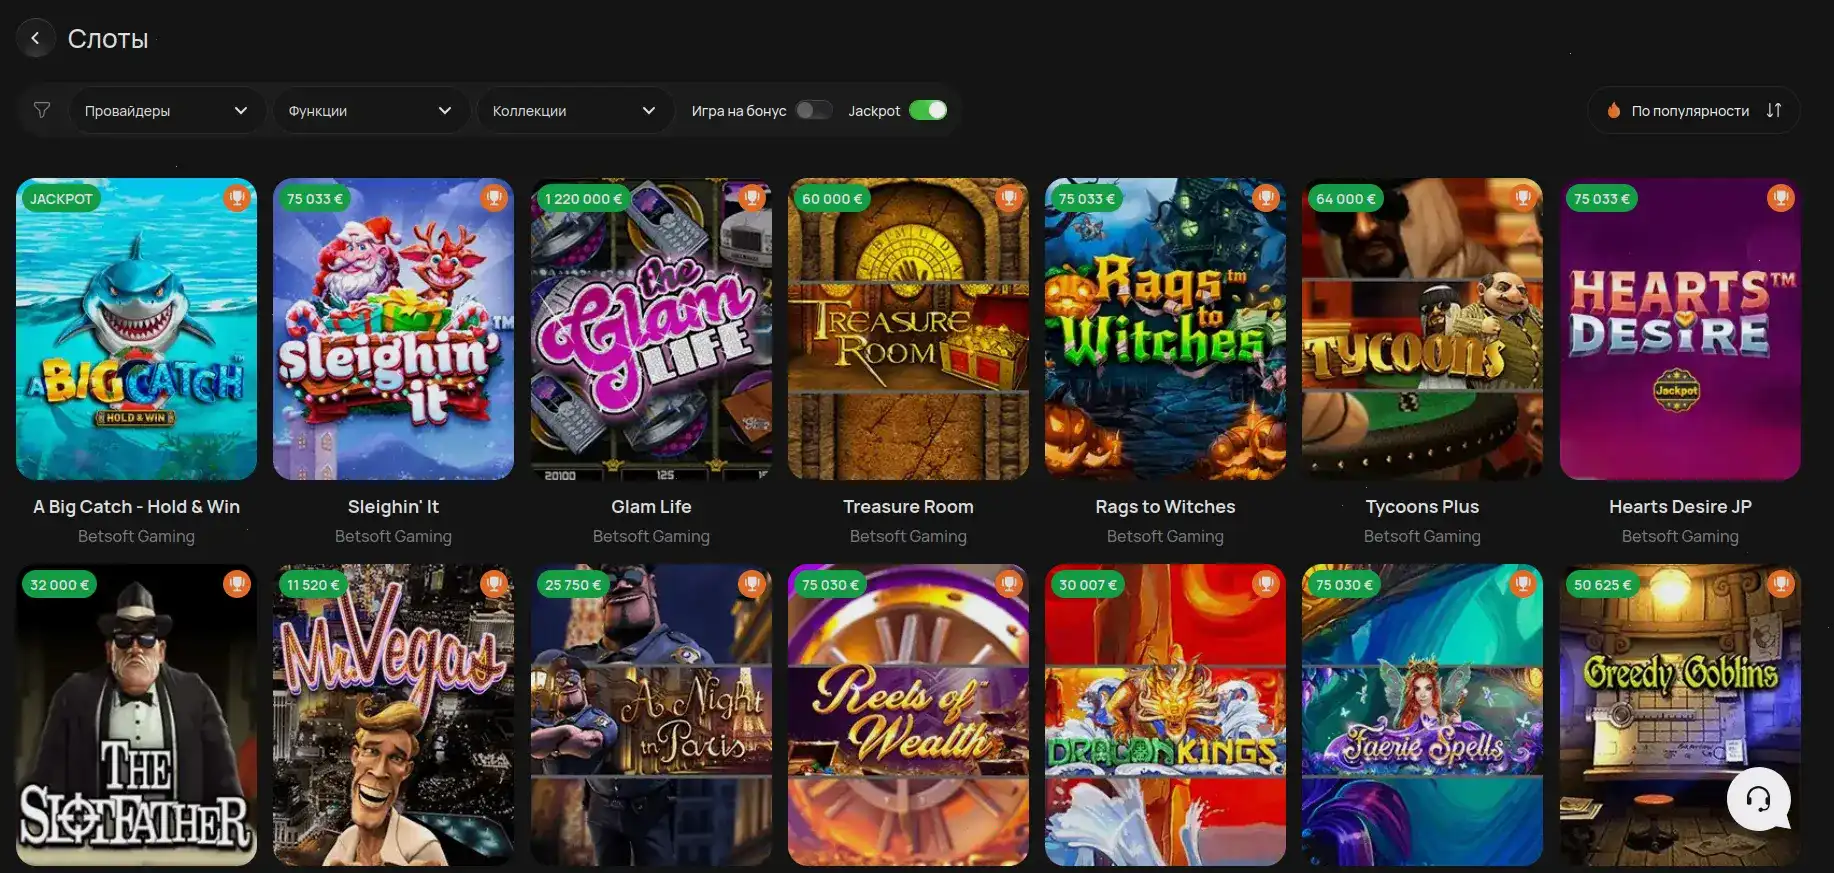Image resolution: width=1834 pixels, height=873 pixels.
Task: Click trophy icon on Hearts Desire JP
Action: tap(1780, 198)
